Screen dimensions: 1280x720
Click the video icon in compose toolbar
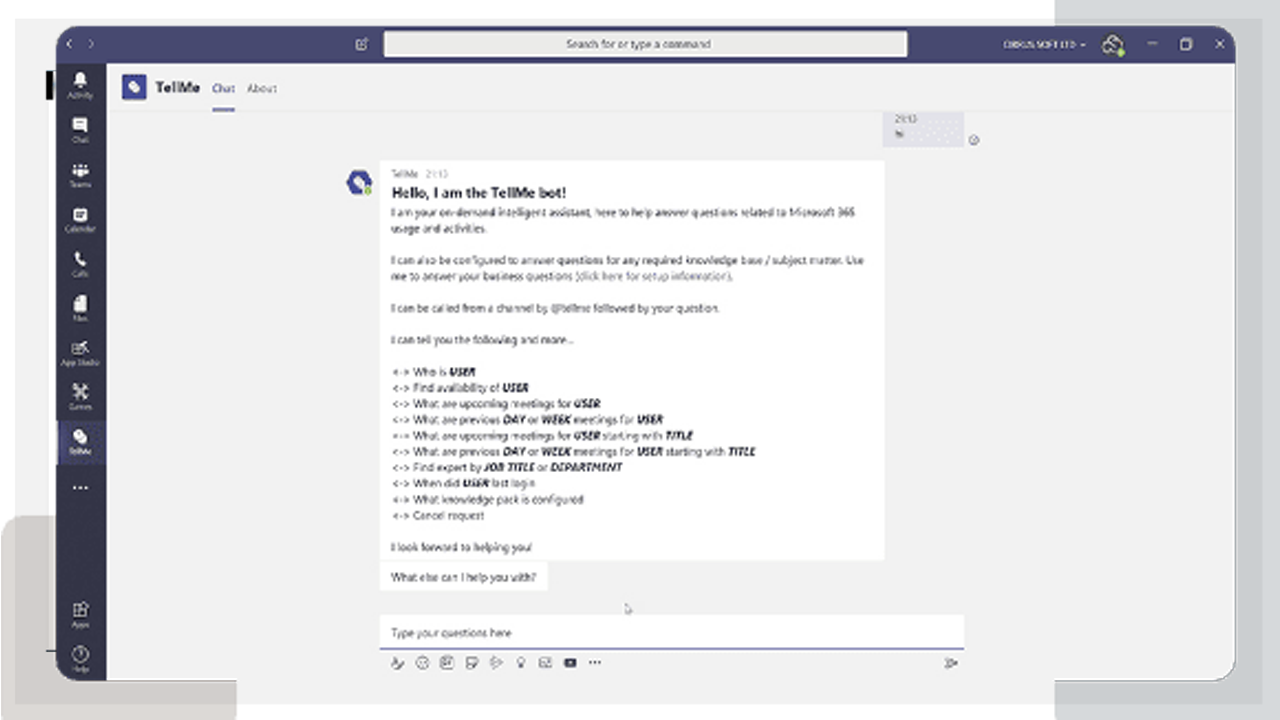click(x=570, y=662)
